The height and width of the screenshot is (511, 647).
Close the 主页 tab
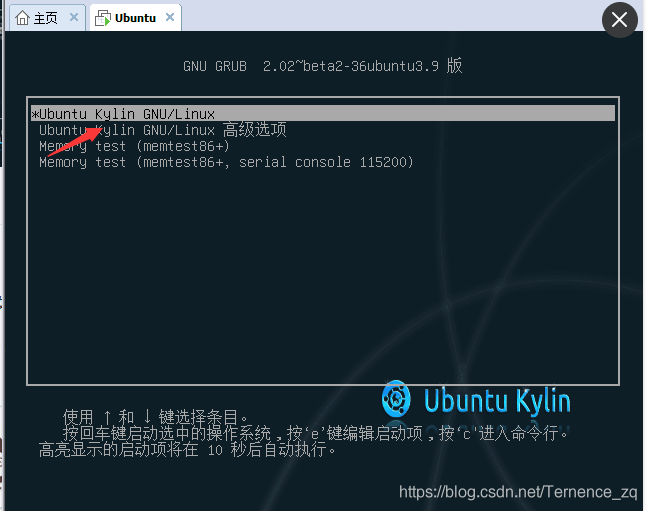[74, 17]
